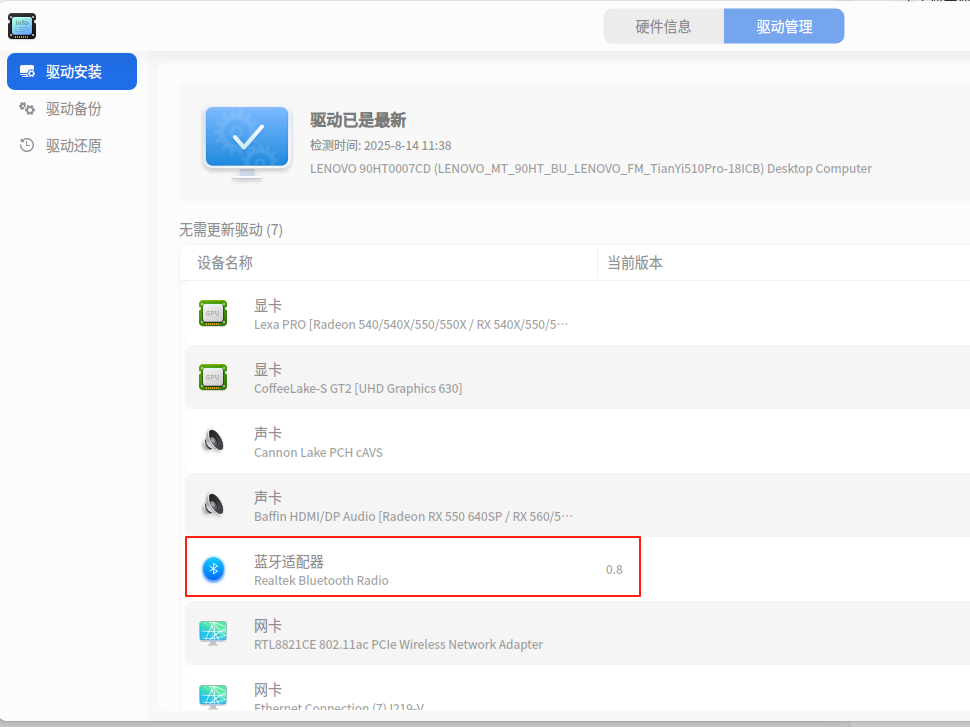The width and height of the screenshot is (970, 727).
Task: Click the Bluetooth icon for Realtek Bluetooth Radio
Action: click(x=213, y=569)
